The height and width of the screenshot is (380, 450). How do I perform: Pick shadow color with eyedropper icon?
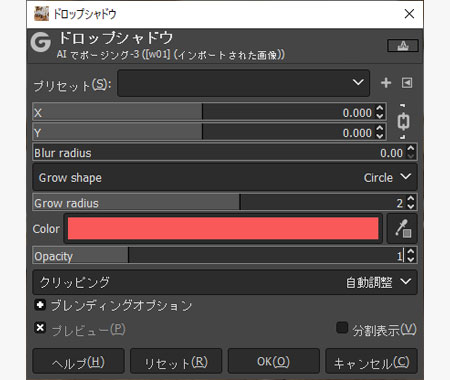(403, 229)
